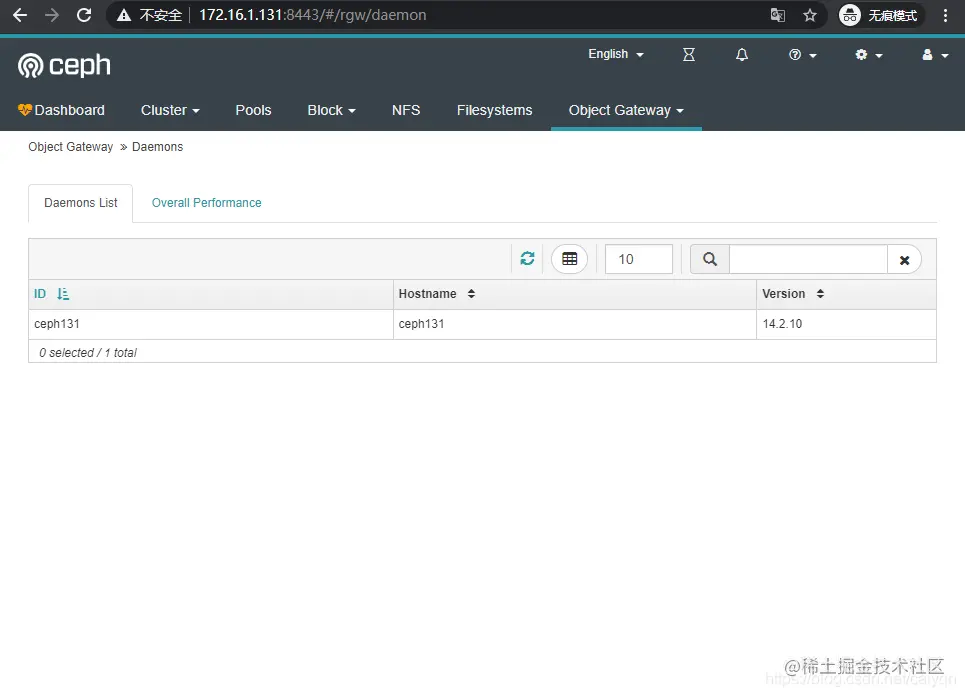Open the help question-mark dropdown

(803, 55)
